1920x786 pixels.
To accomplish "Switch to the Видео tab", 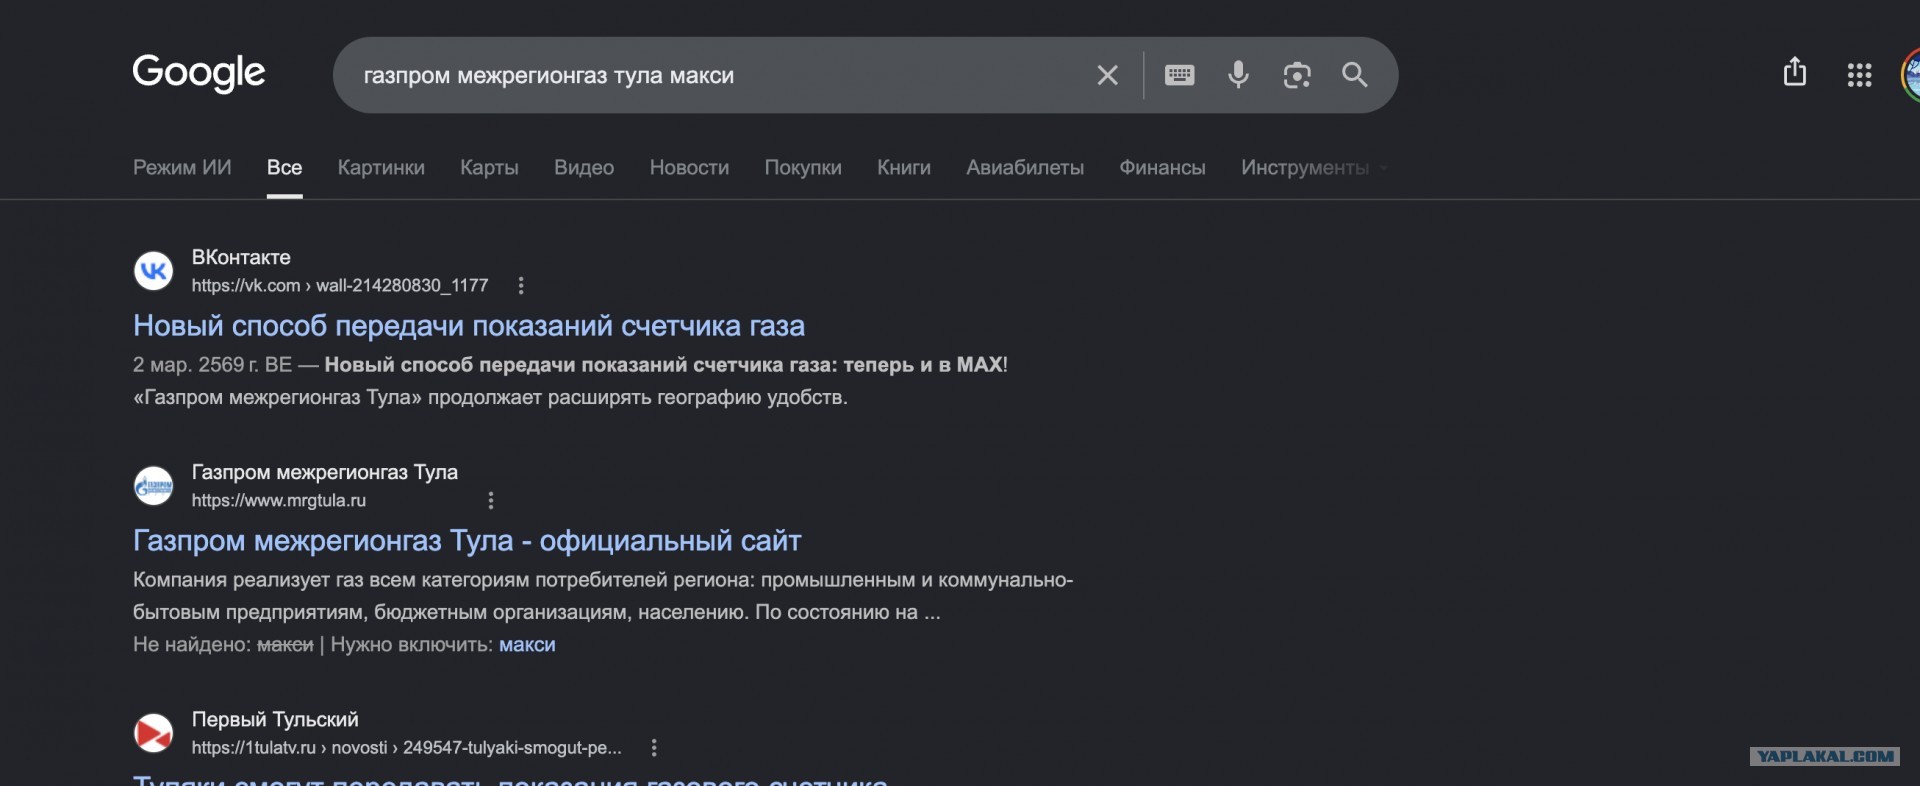I will click(x=584, y=167).
